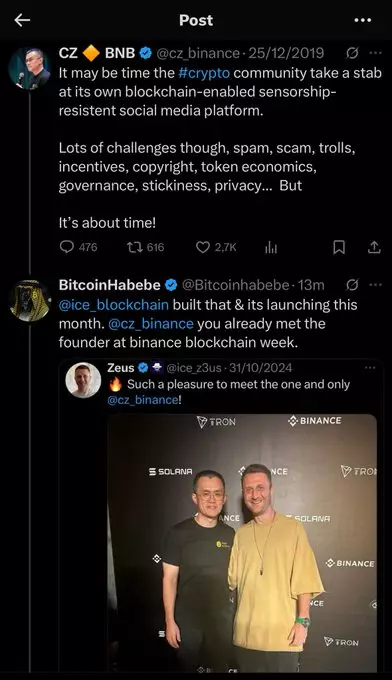View CZ's profile picture
Screen dimensions: 392x680
[x=29, y=69]
